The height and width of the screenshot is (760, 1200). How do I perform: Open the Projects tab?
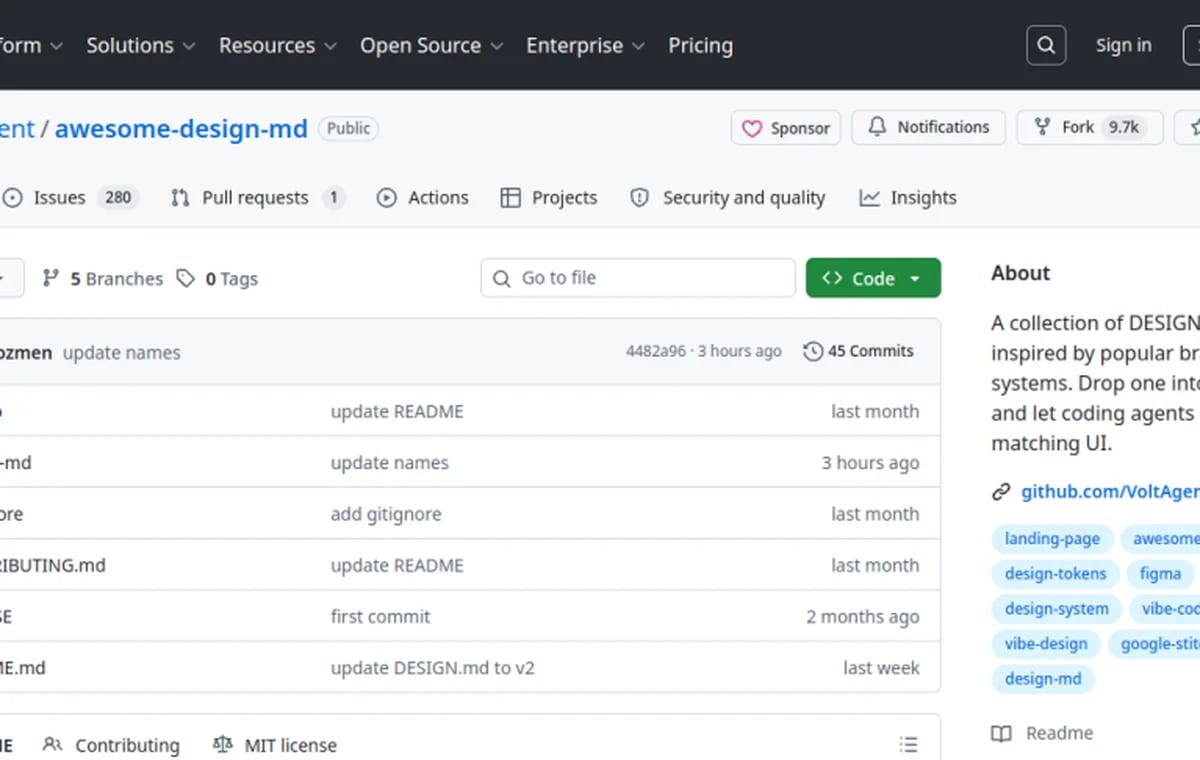pyautogui.click(x=549, y=197)
